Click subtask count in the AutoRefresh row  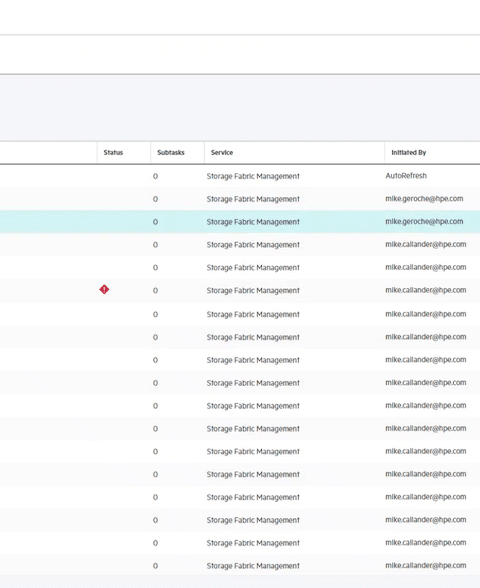click(155, 176)
